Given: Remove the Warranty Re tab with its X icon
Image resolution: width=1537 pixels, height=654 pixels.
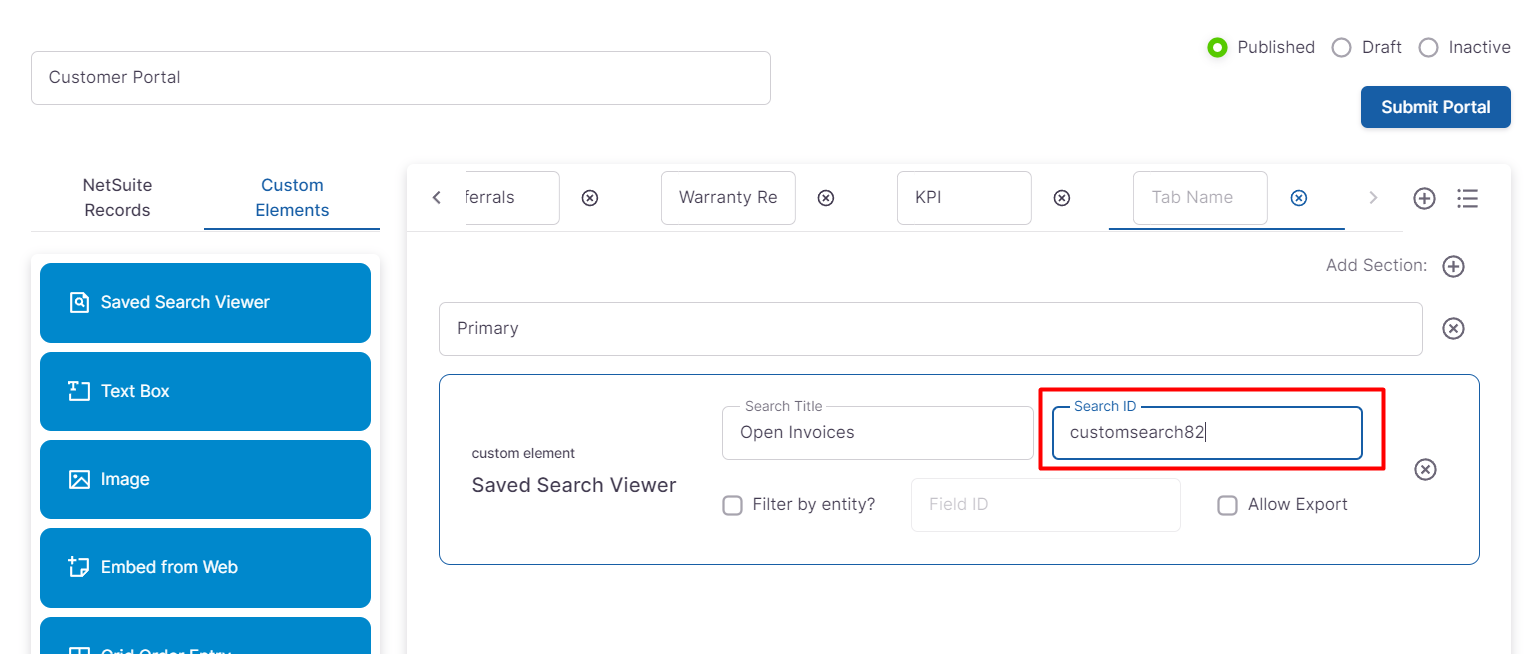Looking at the screenshot, I should coord(826,198).
